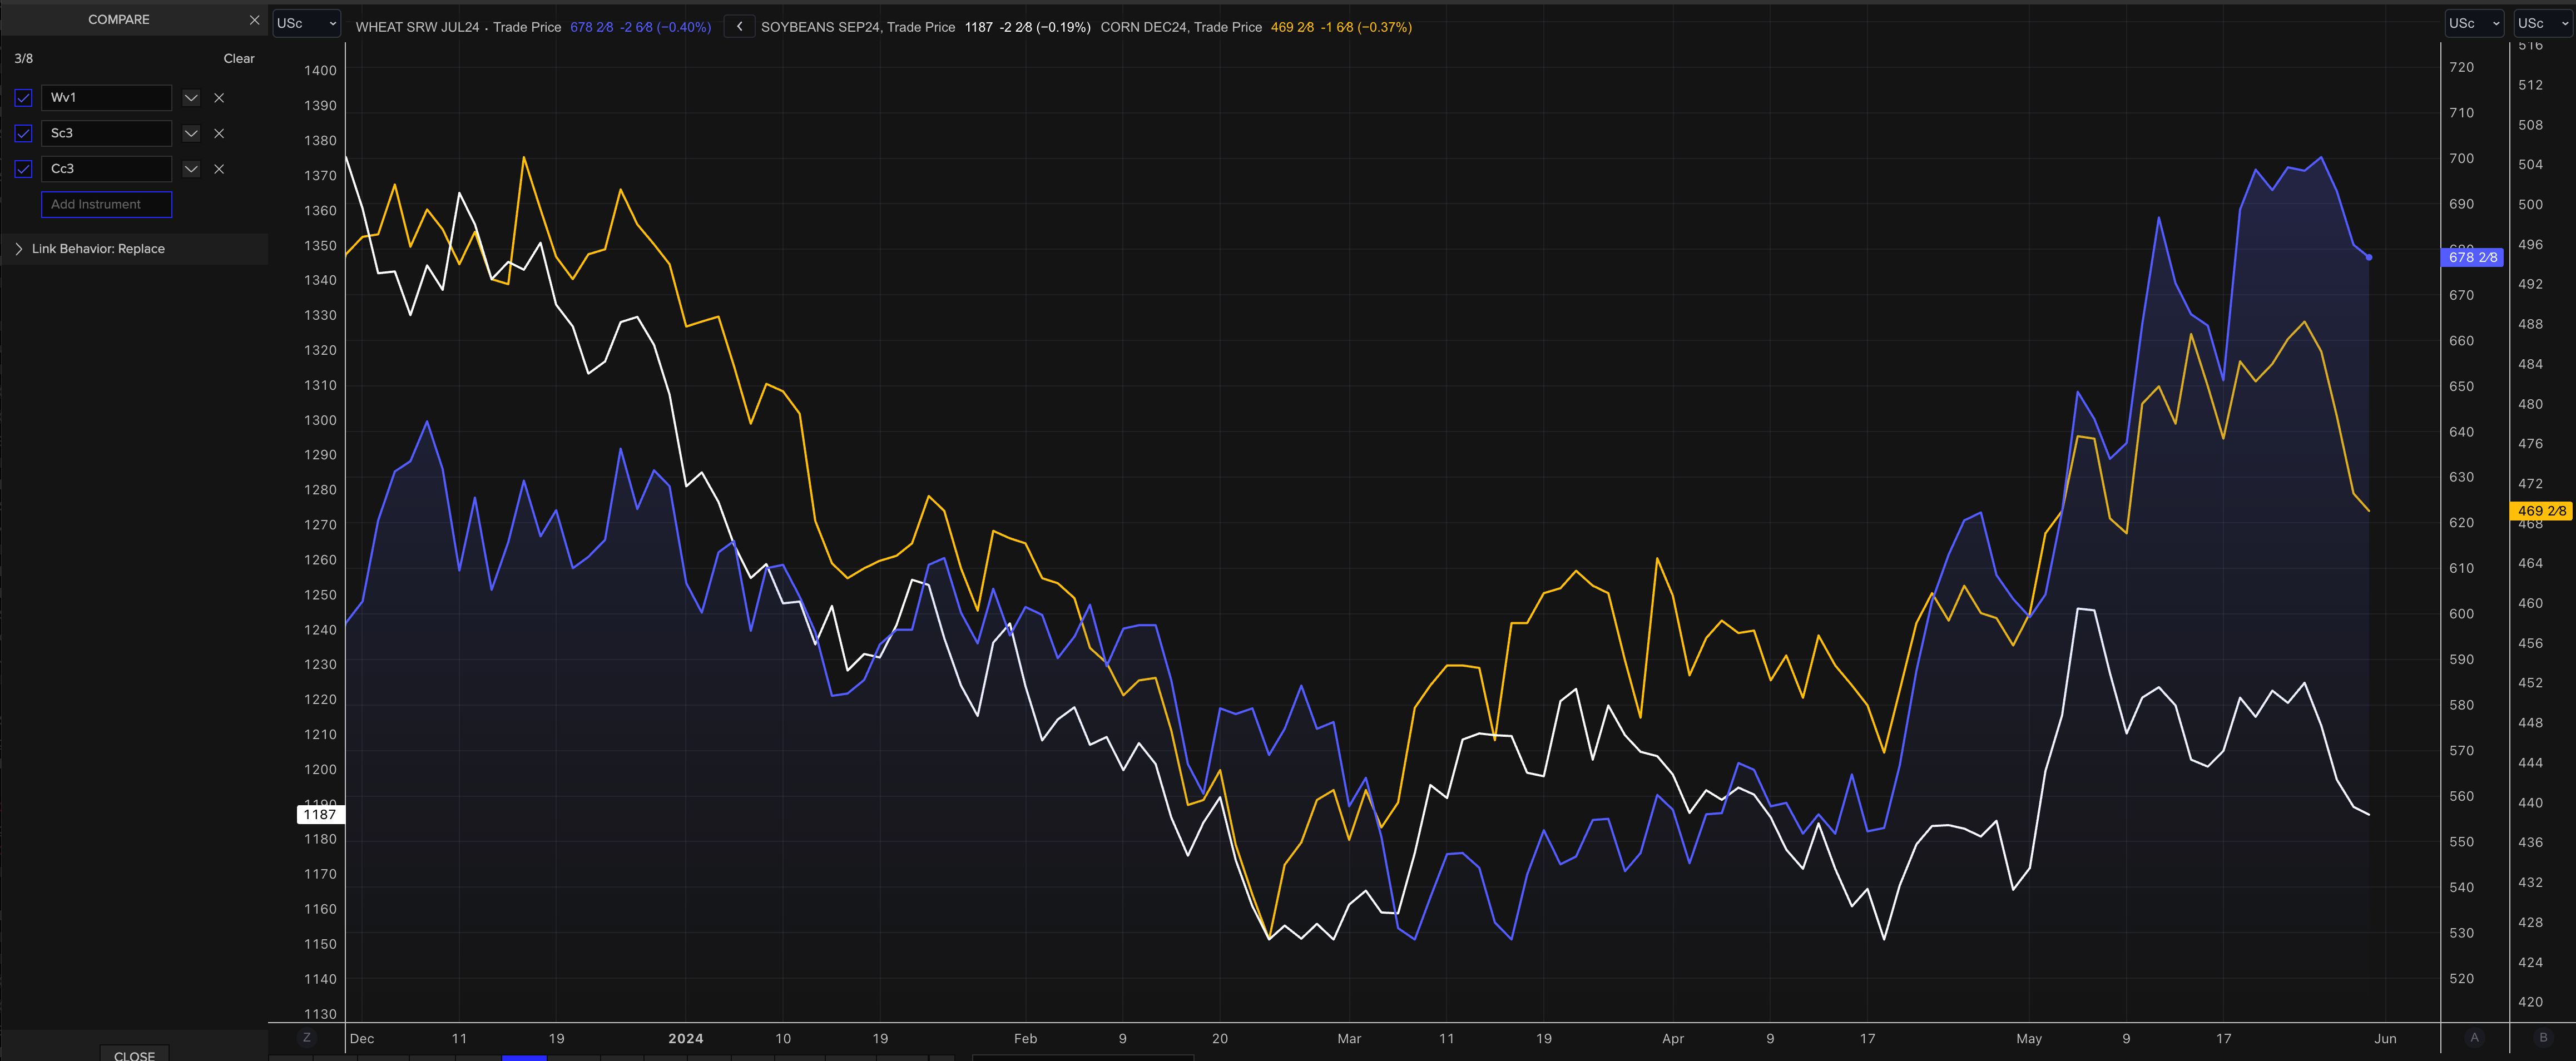
Task: Click the B axis button
Action: click(x=2543, y=1038)
